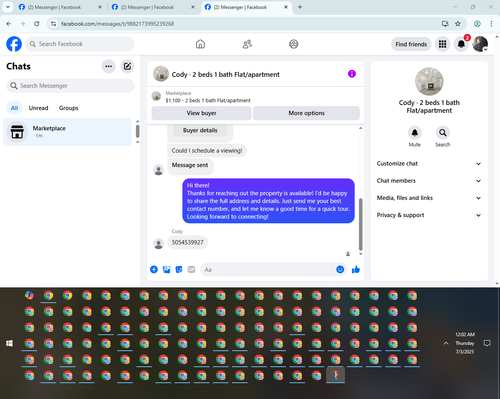
Task: Select the Marketplace storefront chat icon
Action: coord(17,132)
